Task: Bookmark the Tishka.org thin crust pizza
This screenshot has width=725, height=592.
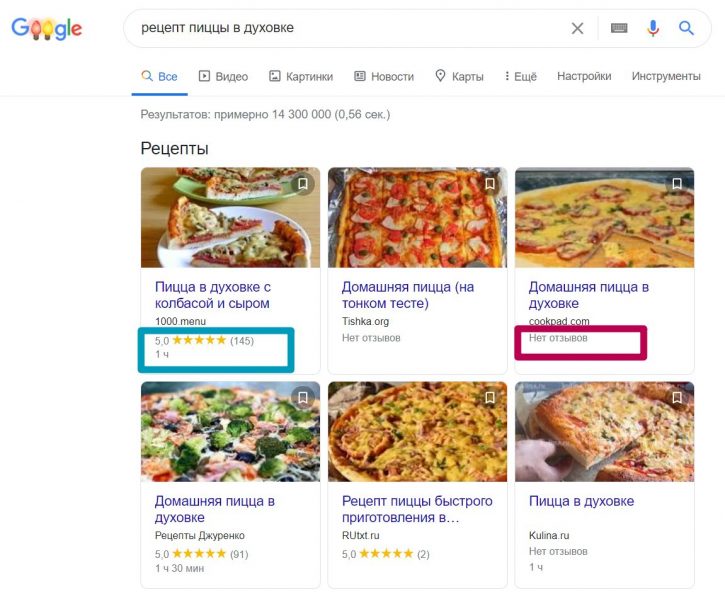Action: click(x=490, y=184)
